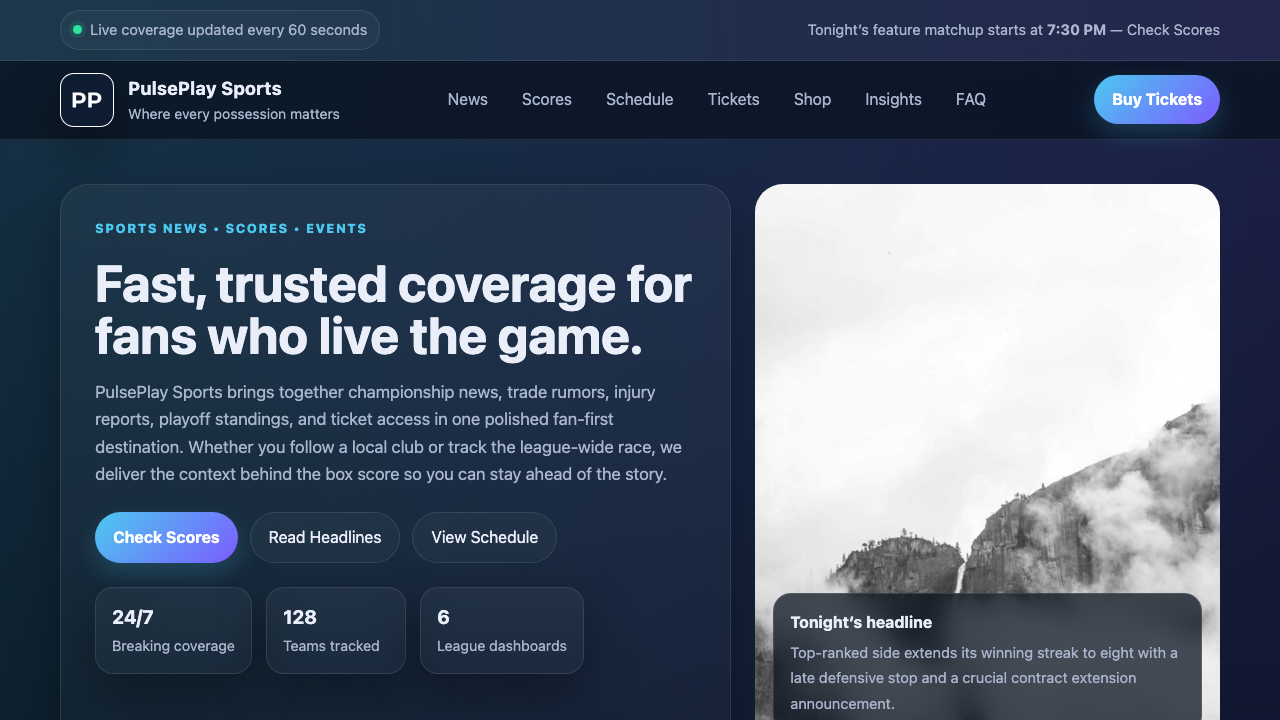This screenshot has height=720, width=1280.
Task: Click the PulsePlay Sports intro paragraph
Action: 389,433
